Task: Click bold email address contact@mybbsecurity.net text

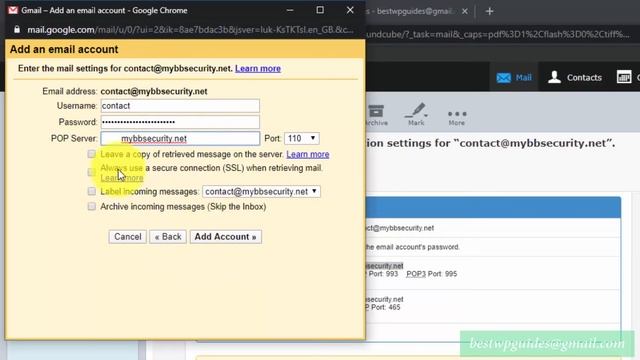Action: (x=154, y=91)
